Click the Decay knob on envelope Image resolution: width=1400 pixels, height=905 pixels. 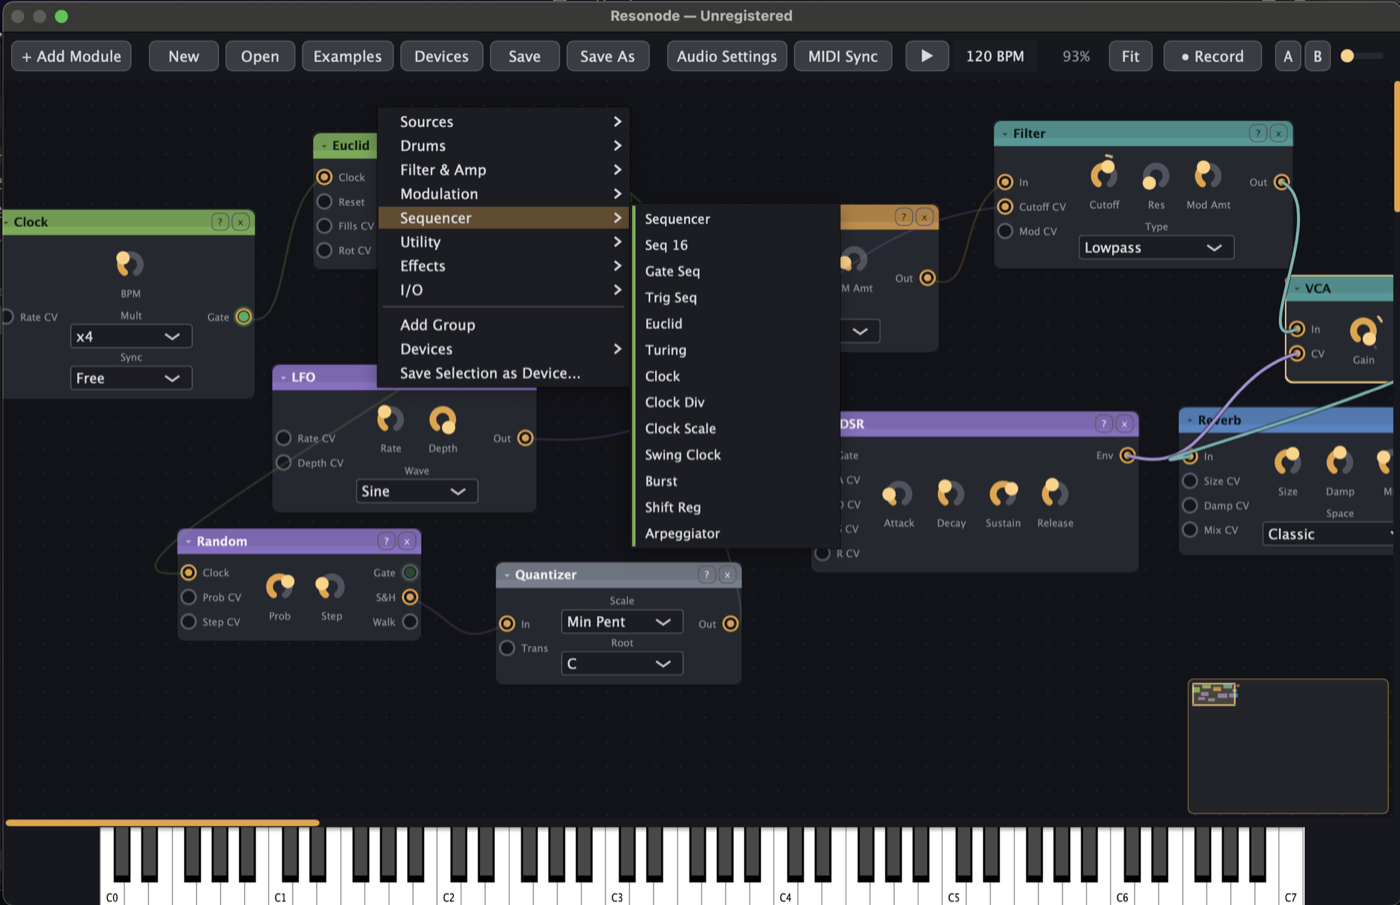950,493
